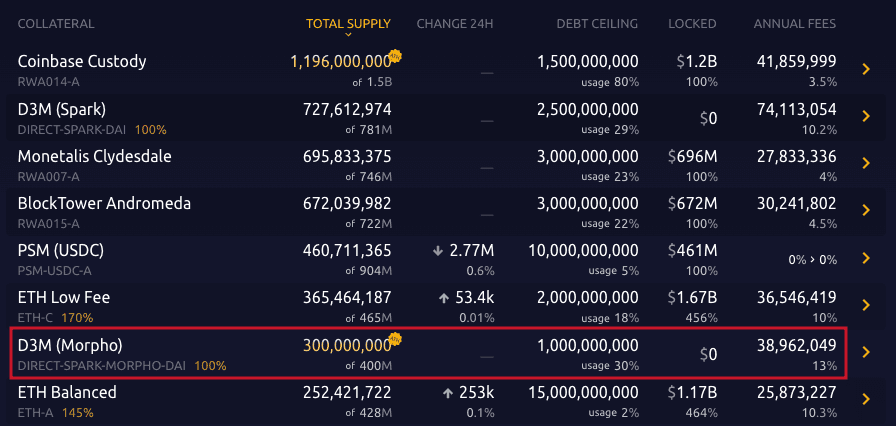Sort table by Annual Fees header
This screenshot has height=426, width=896.
click(x=795, y=23)
